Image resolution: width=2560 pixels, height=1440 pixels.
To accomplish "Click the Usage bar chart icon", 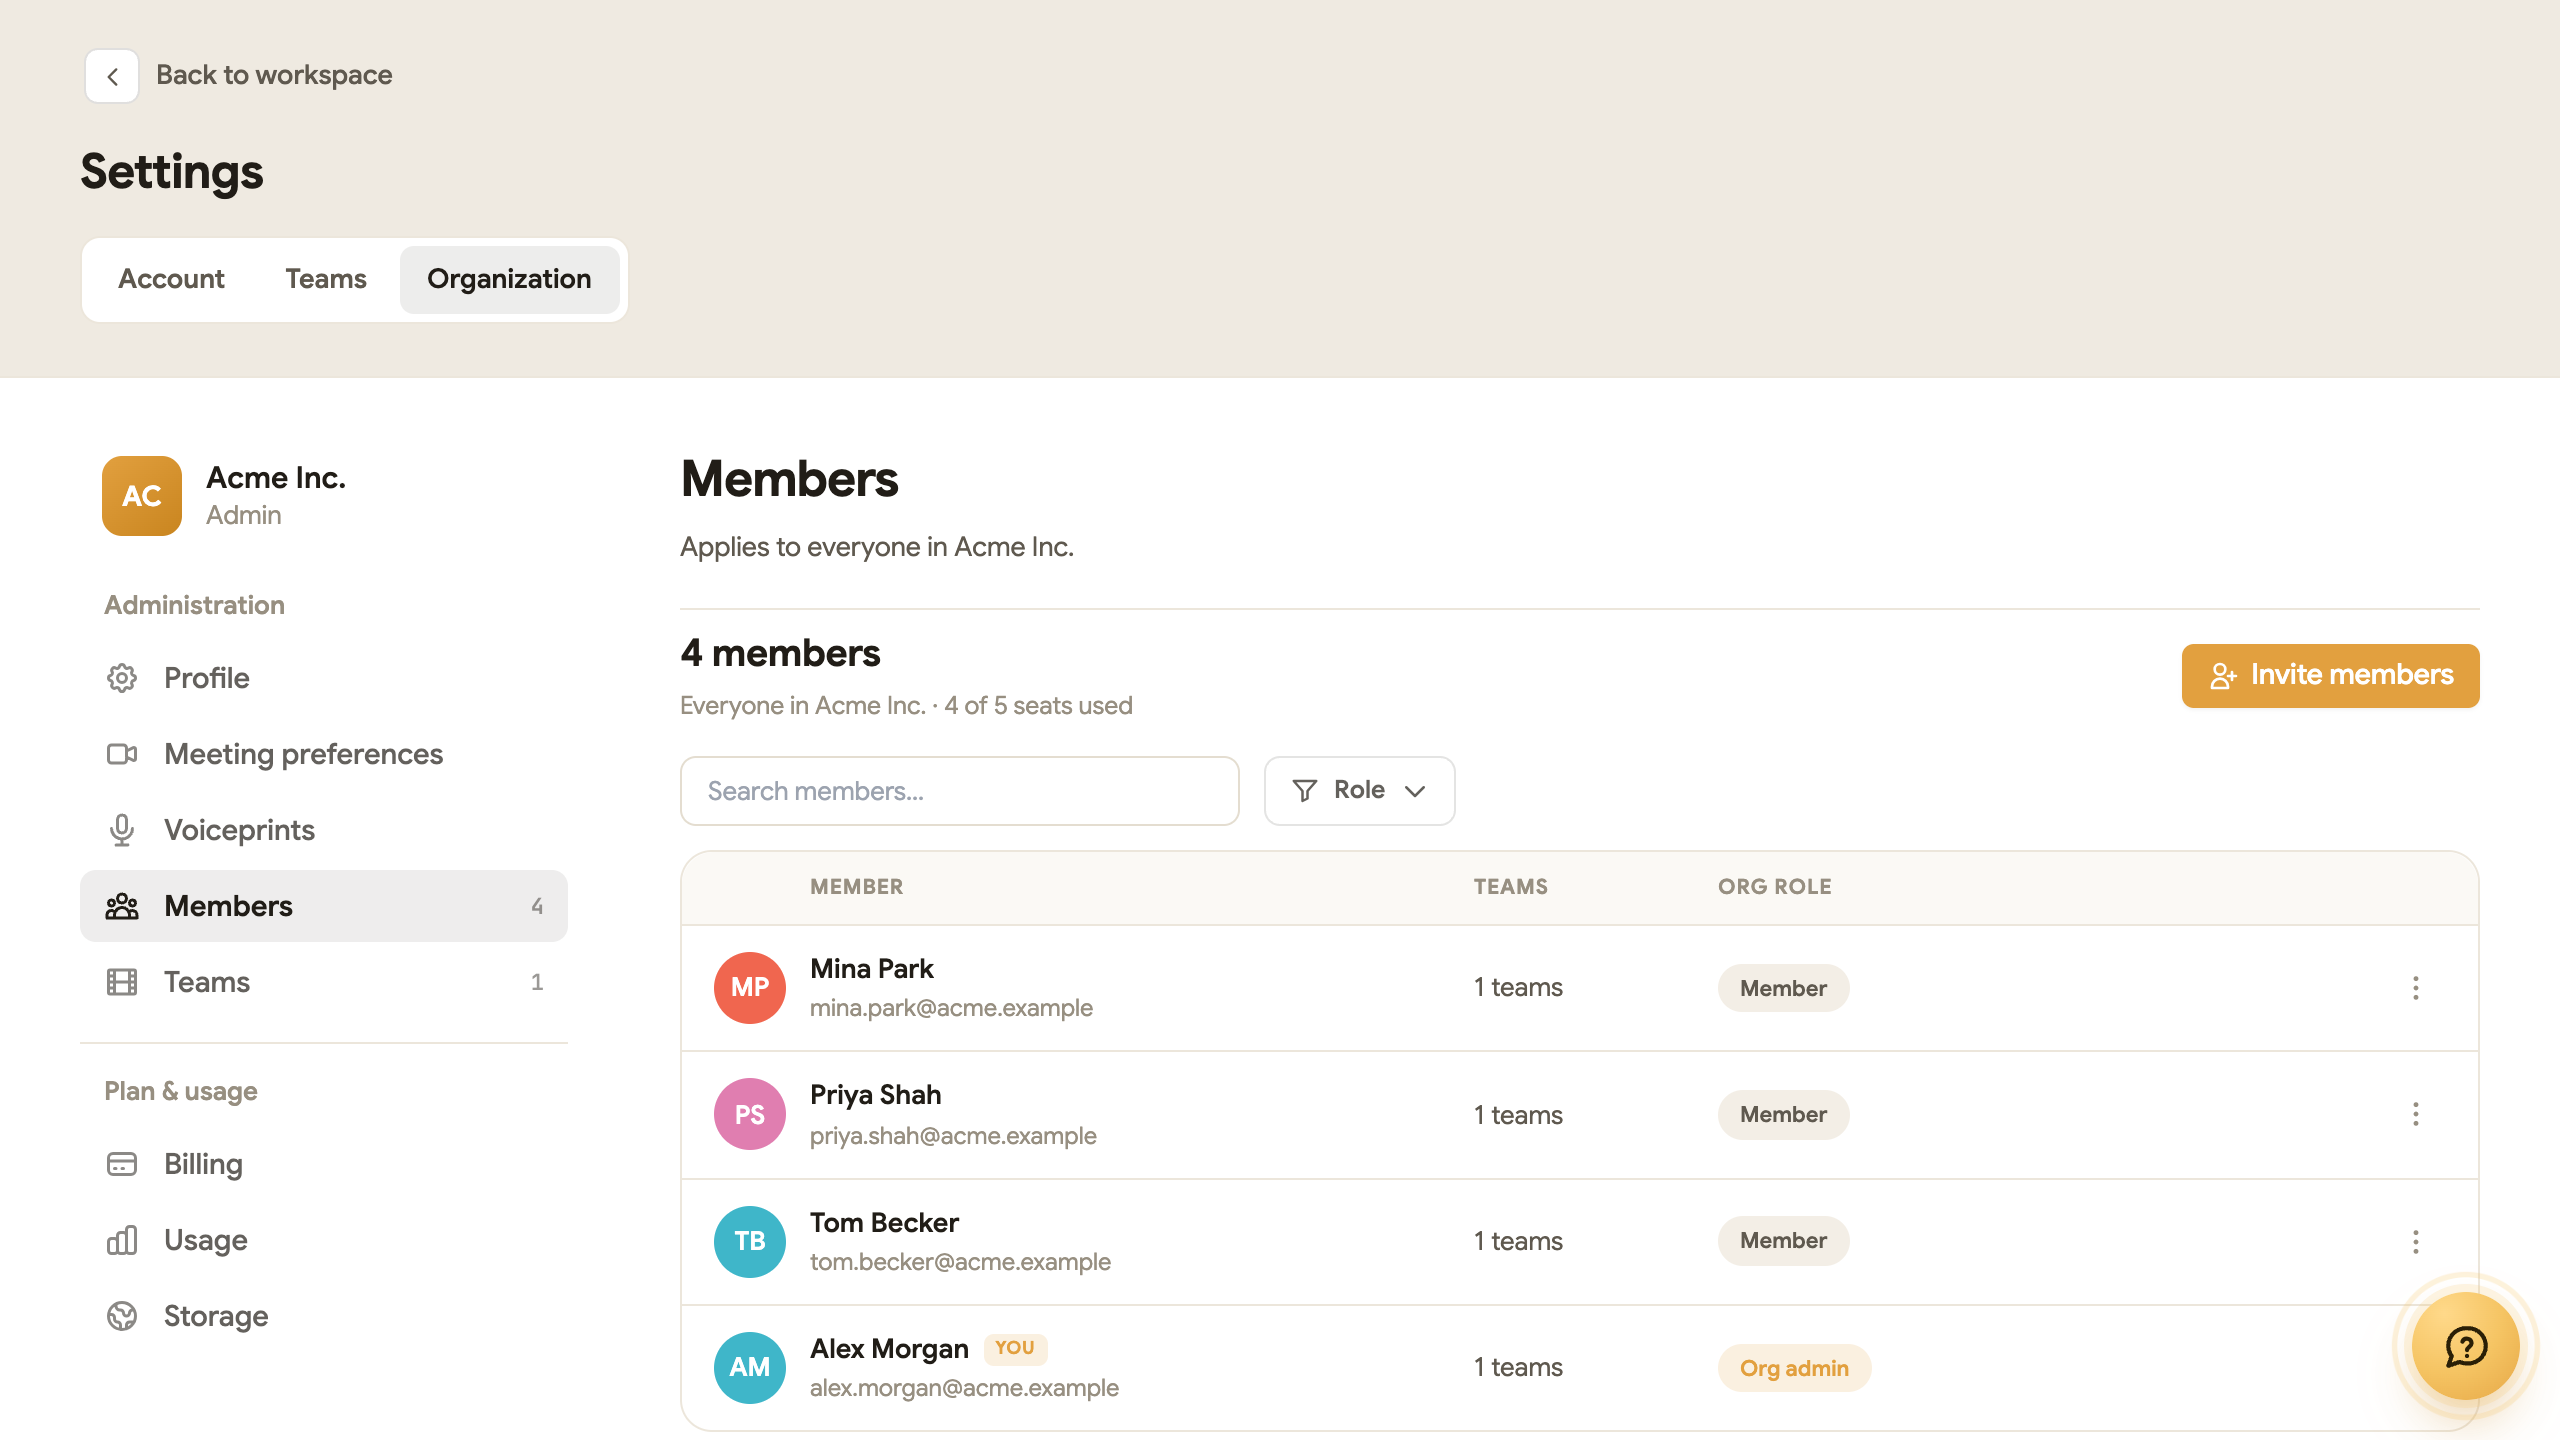I will tap(122, 1240).
